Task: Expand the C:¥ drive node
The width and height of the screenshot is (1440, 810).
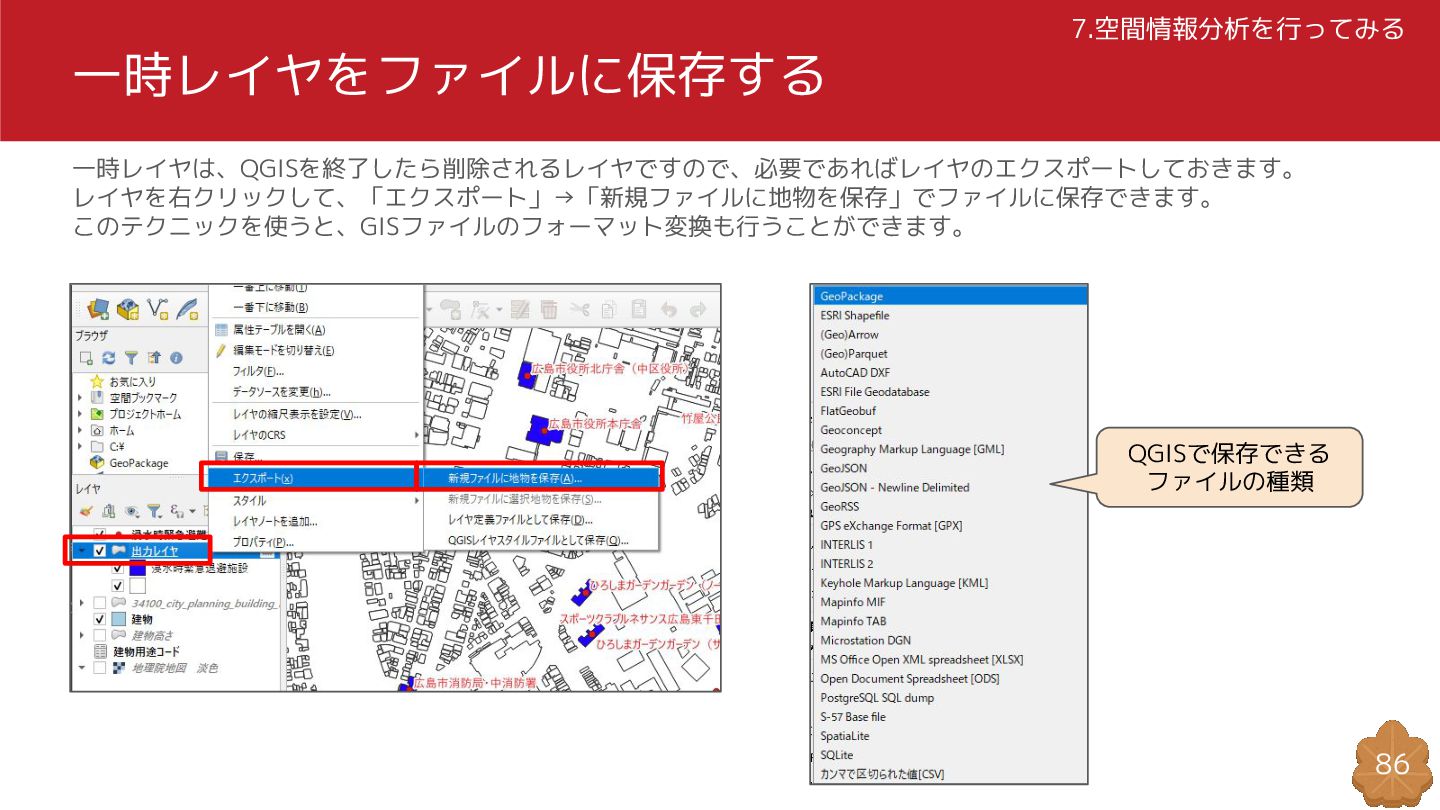Action: [81, 446]
